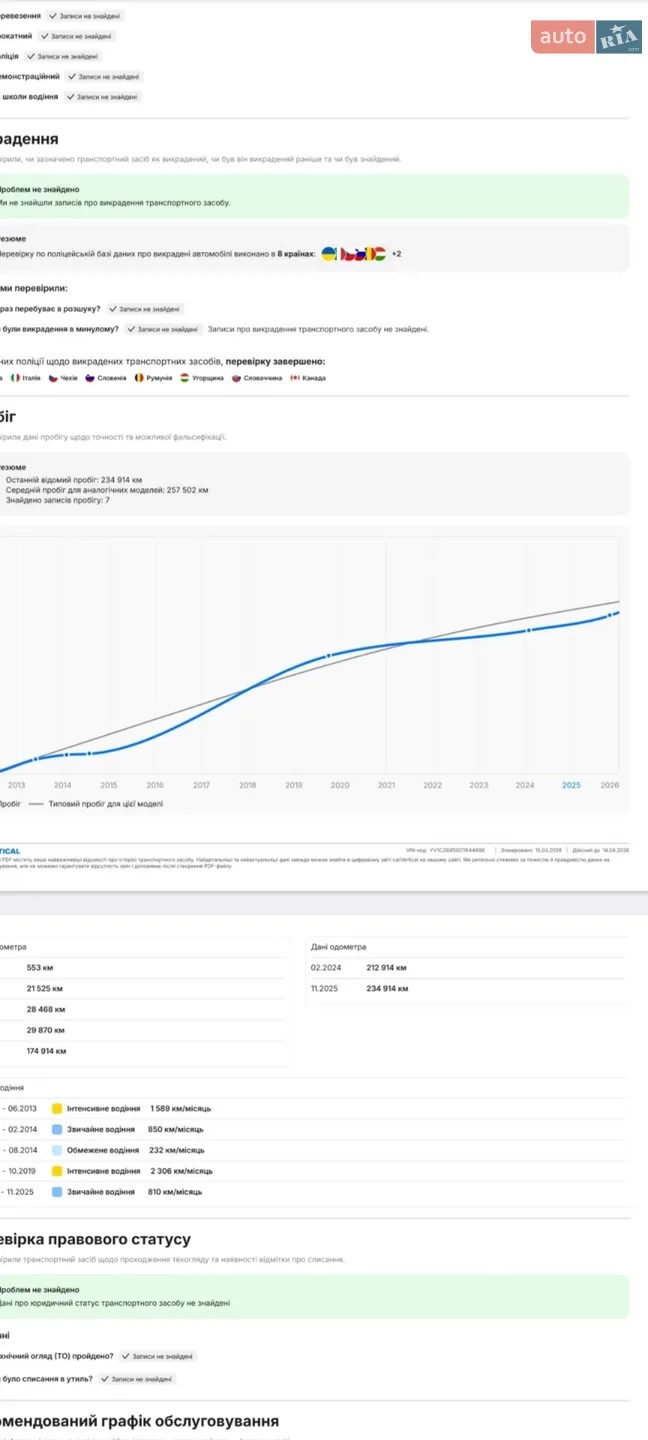Click odometer reading 29 870 км

[x=46, y=1030]
